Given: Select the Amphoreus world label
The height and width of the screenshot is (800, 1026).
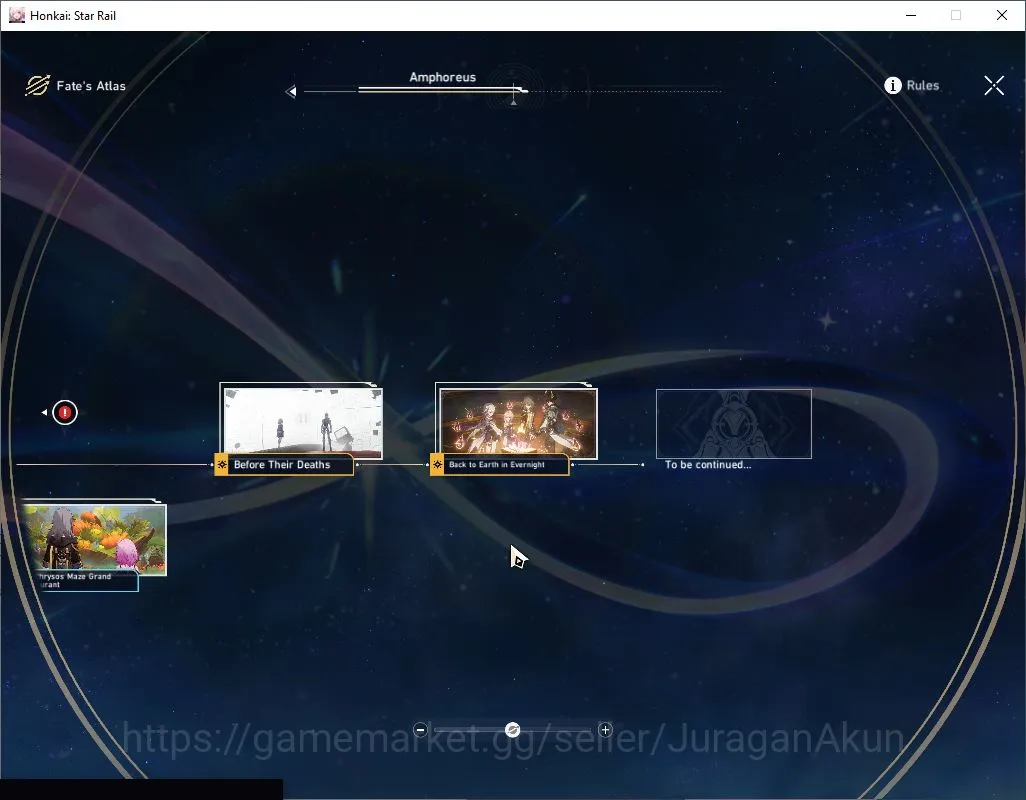Looking at the screenshot, I should (442, 77).
